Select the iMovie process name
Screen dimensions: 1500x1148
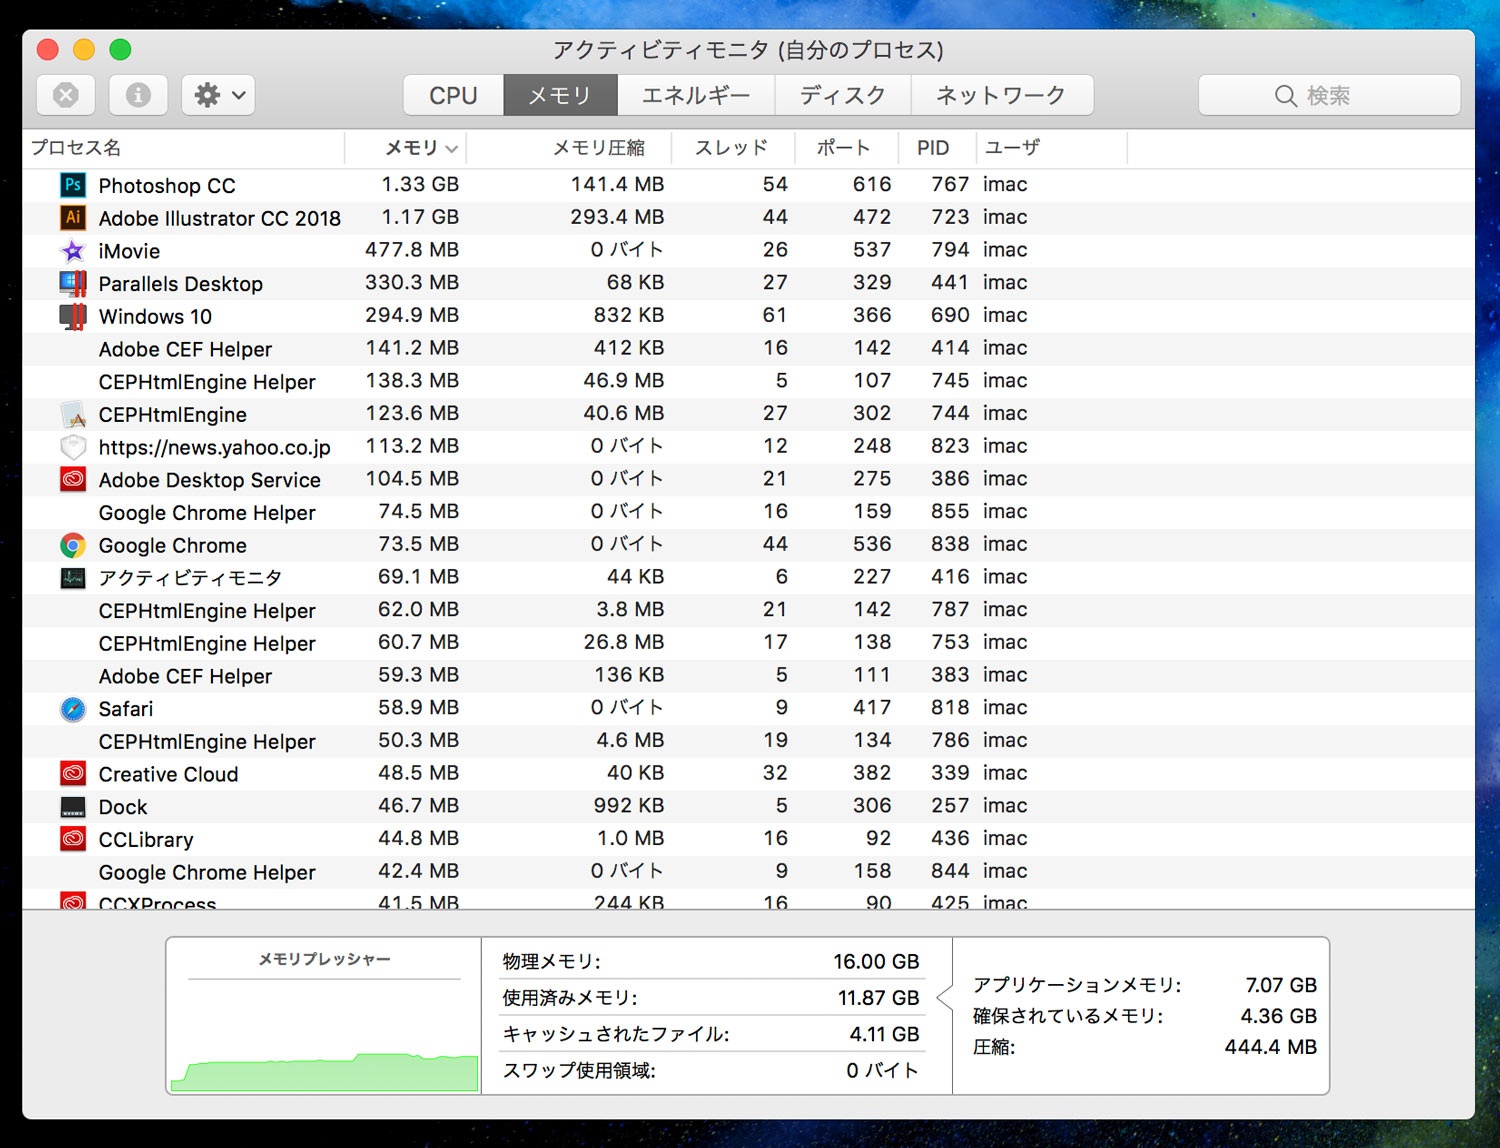pyautogui.click(x=129, y=251)
